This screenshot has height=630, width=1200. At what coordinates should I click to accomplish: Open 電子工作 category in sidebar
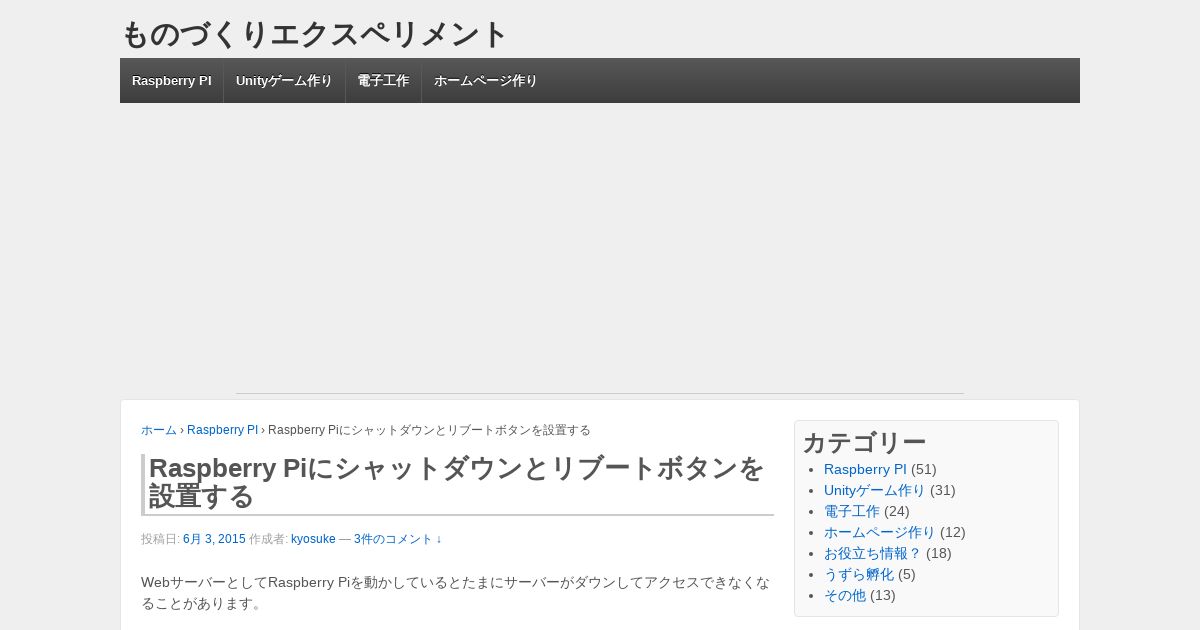pyautogui.click(x=852, y=511)
